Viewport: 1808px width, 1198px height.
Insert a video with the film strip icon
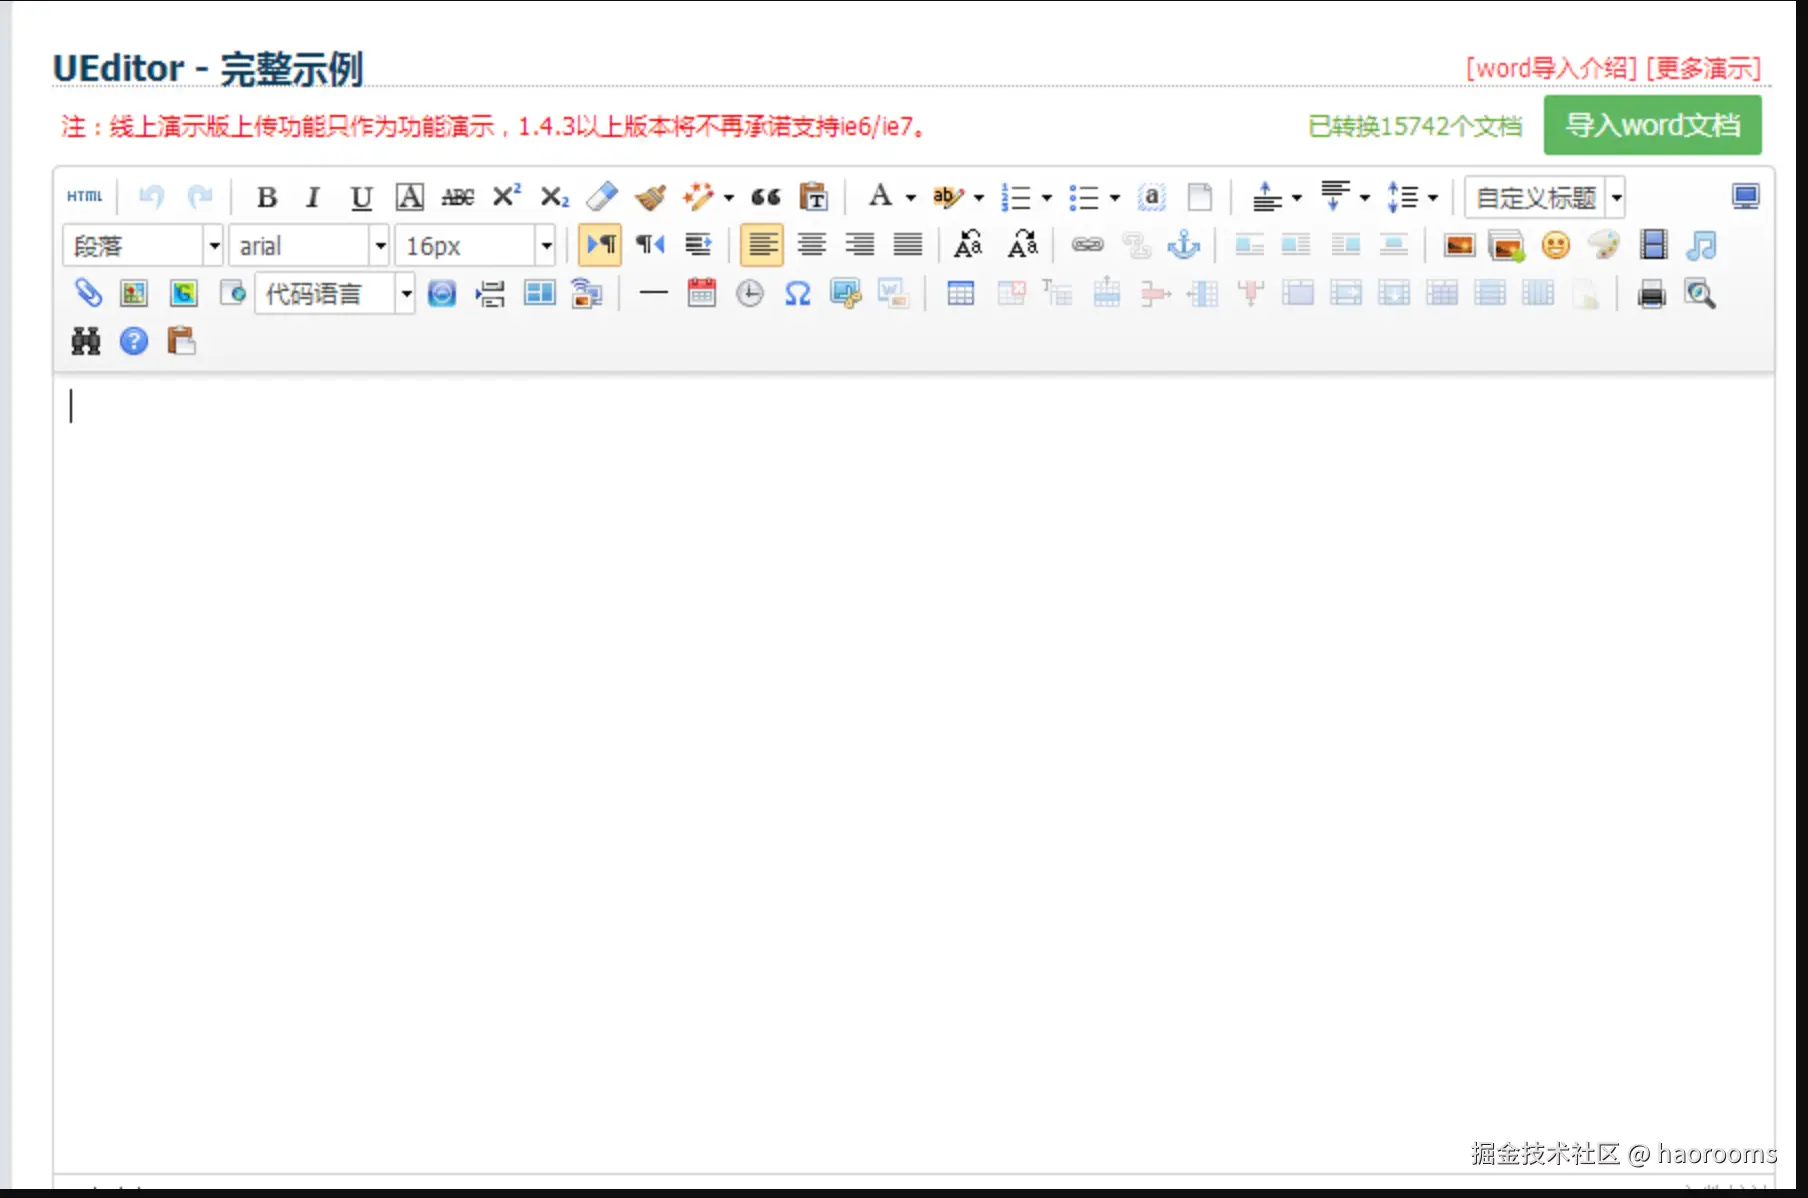[x=1654, y=245]
